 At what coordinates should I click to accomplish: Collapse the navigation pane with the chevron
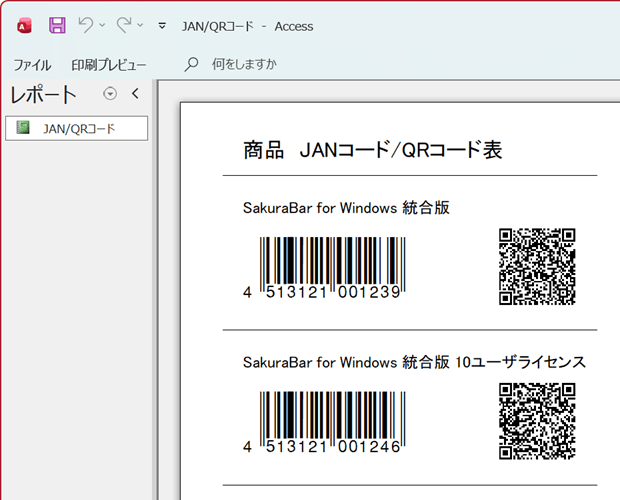click(x=135, y=94)
